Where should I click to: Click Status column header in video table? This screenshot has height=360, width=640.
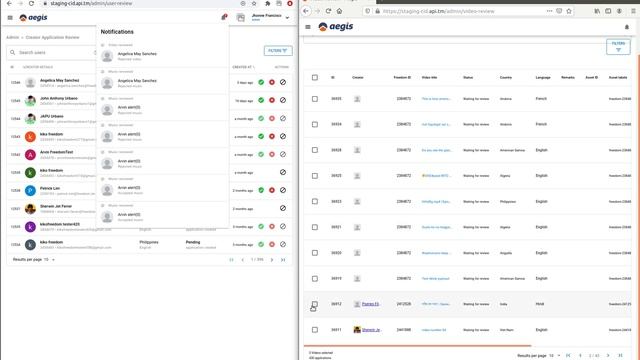tap(468, 78)
